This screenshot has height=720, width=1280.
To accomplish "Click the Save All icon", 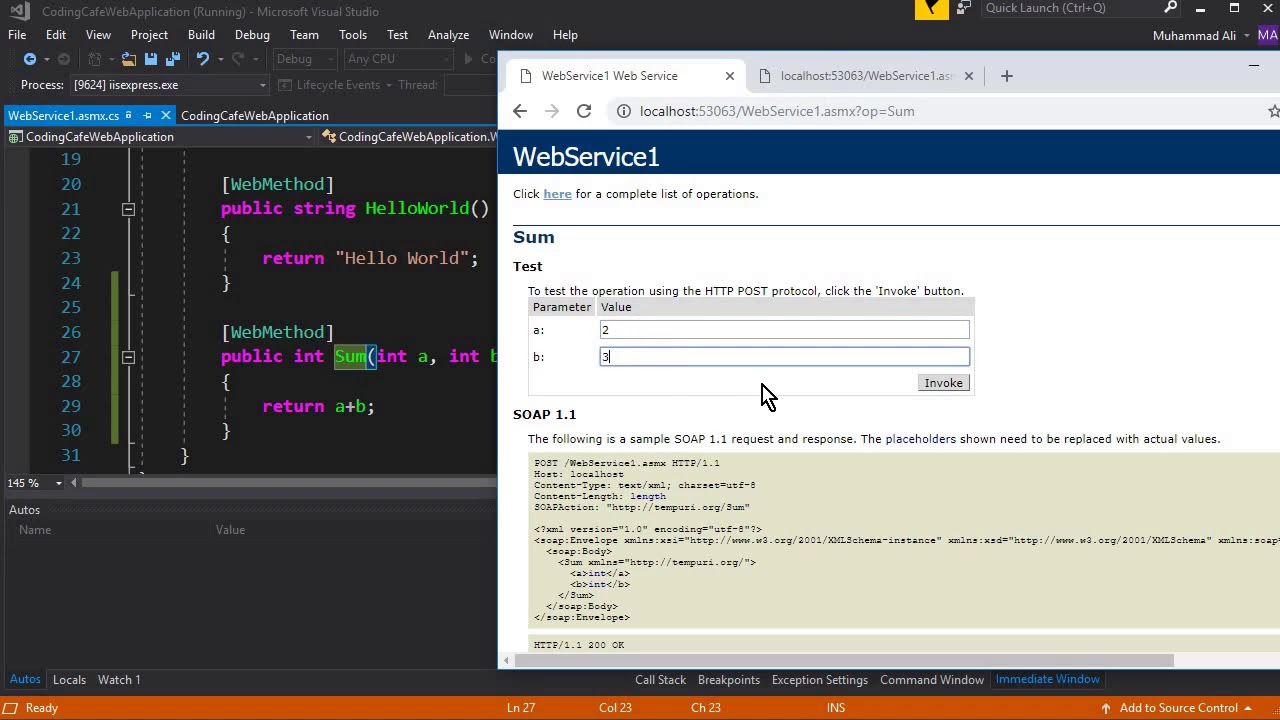I will click(172, 60).
